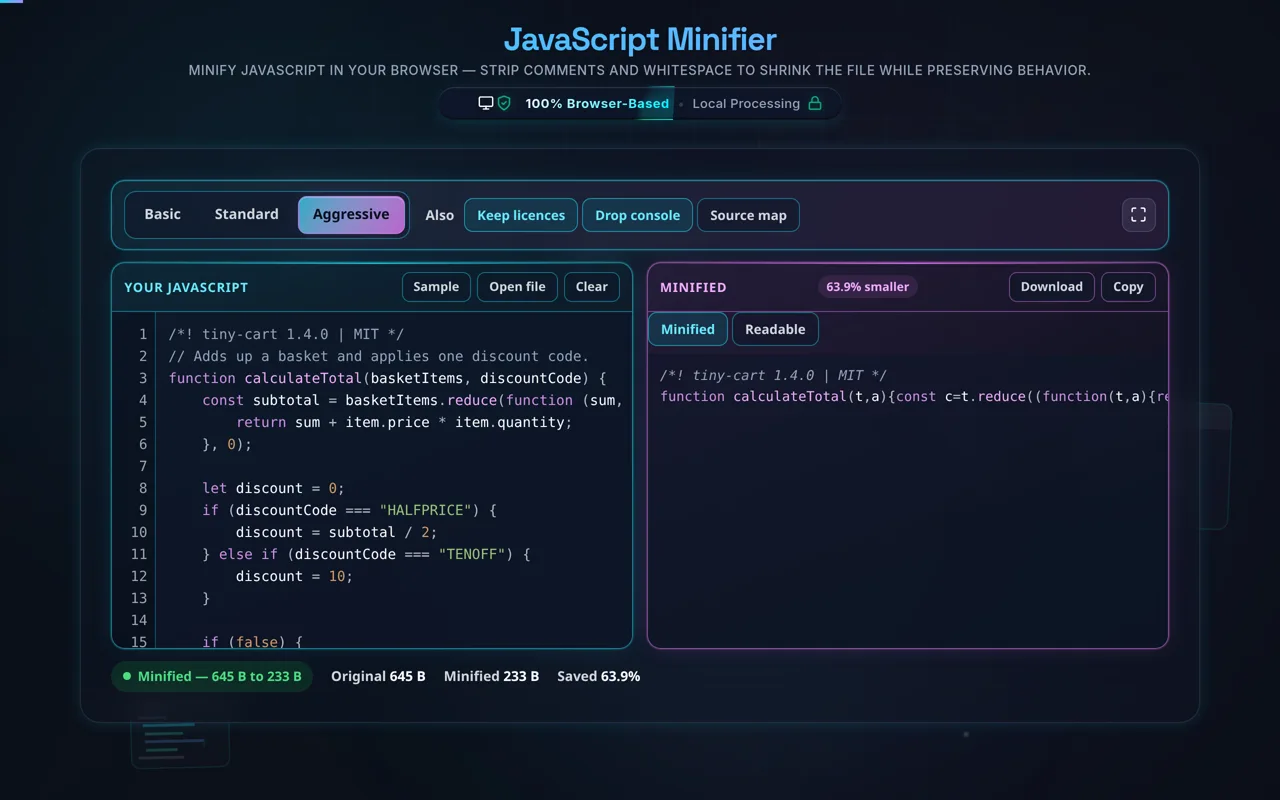Click the 100% Browser-Based label
This screenshot has height=800, width=1280.
(x=597, y=104)
